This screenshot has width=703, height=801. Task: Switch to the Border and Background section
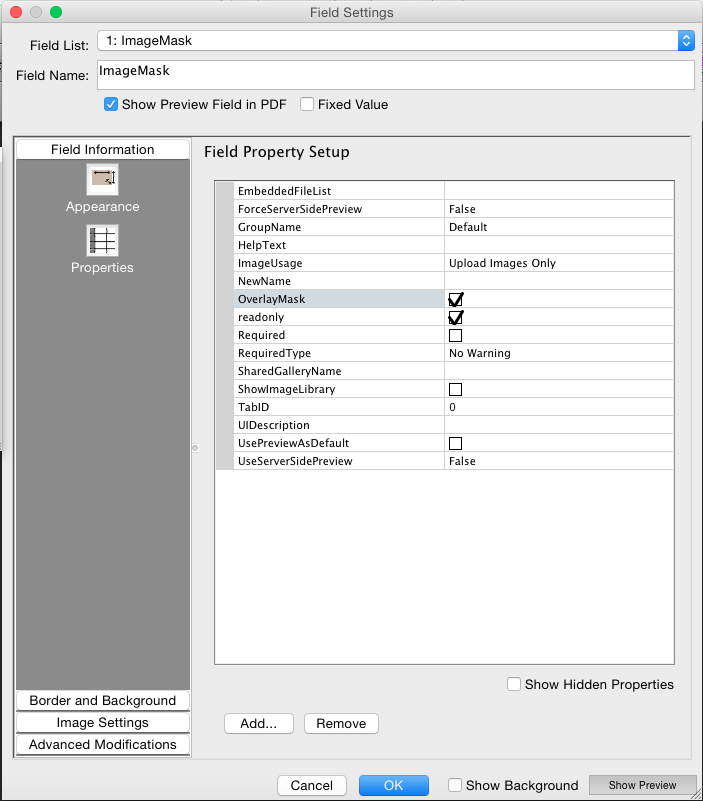tap(103, 701)
